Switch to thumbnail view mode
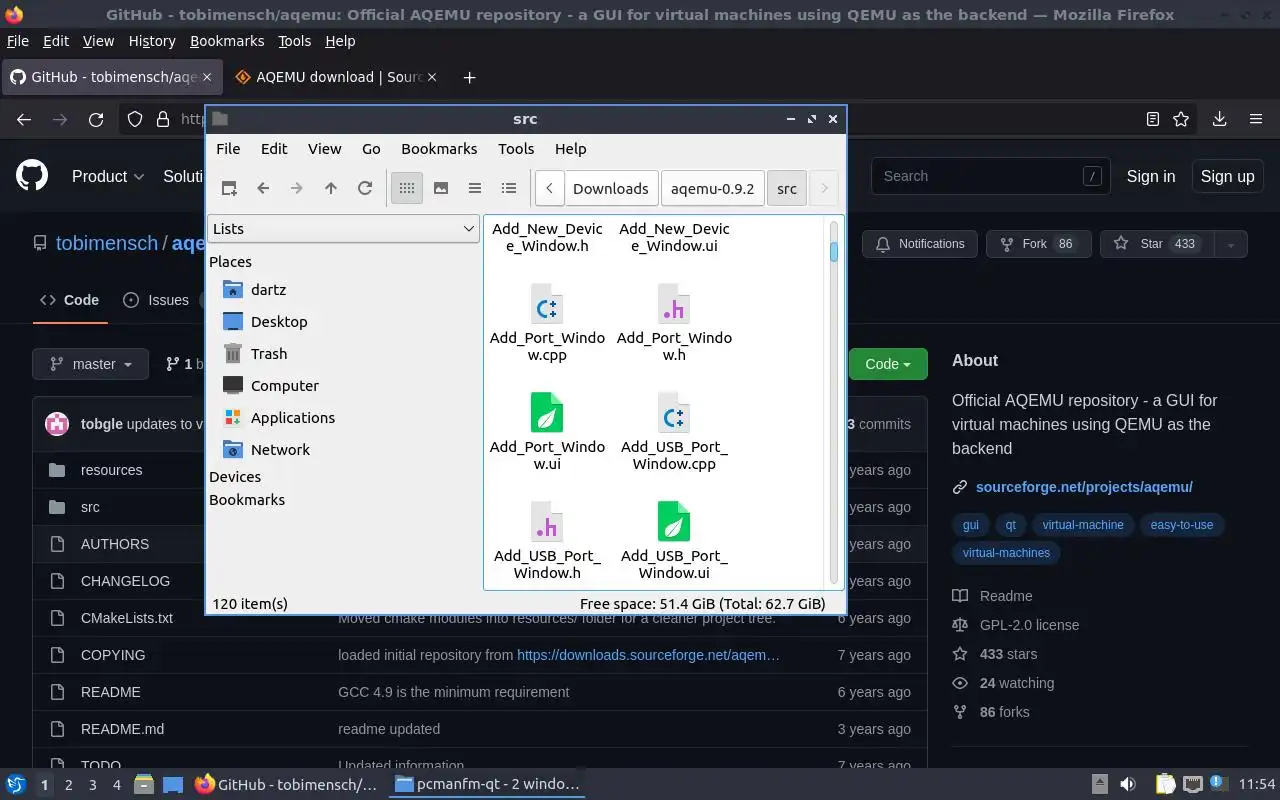This screenshot has height=800, width=1280. [x=441, y=188]
